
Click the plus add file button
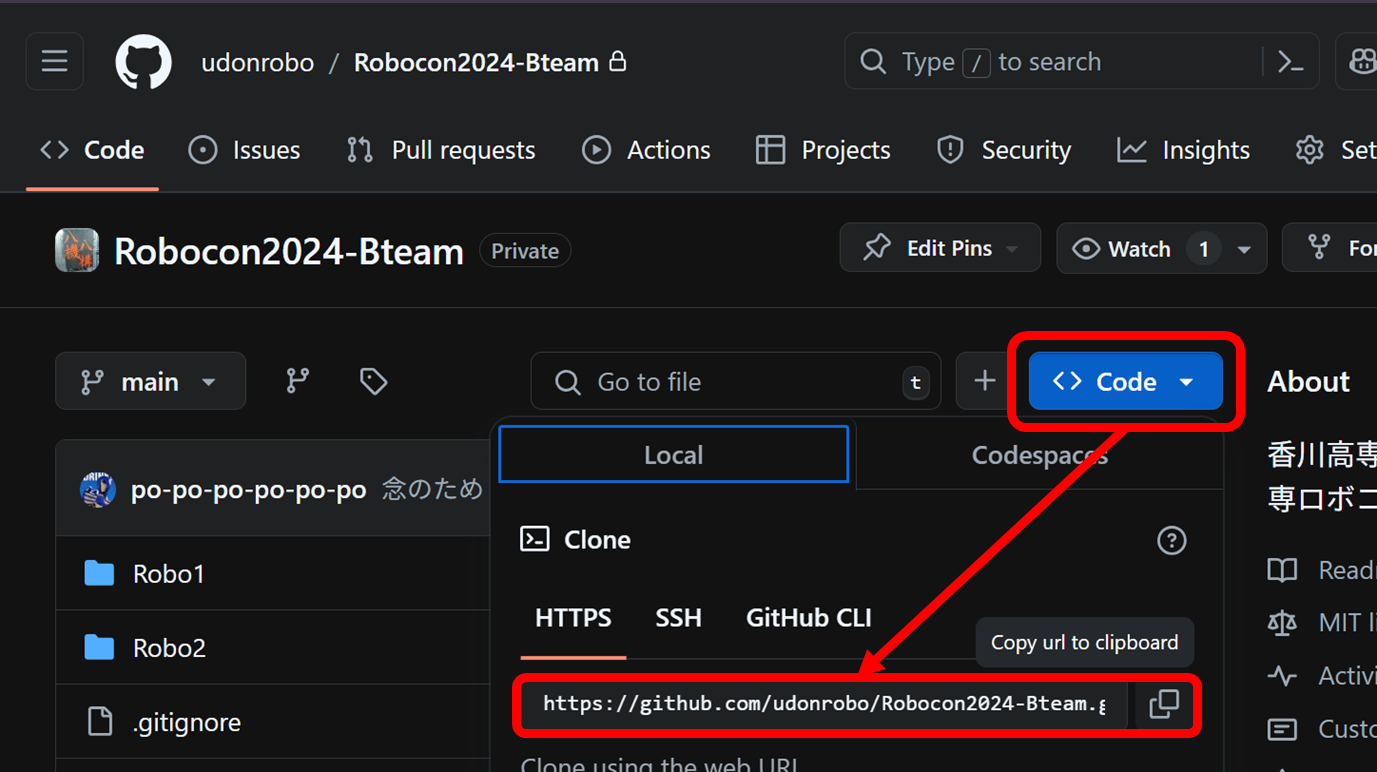coord(985,381)
